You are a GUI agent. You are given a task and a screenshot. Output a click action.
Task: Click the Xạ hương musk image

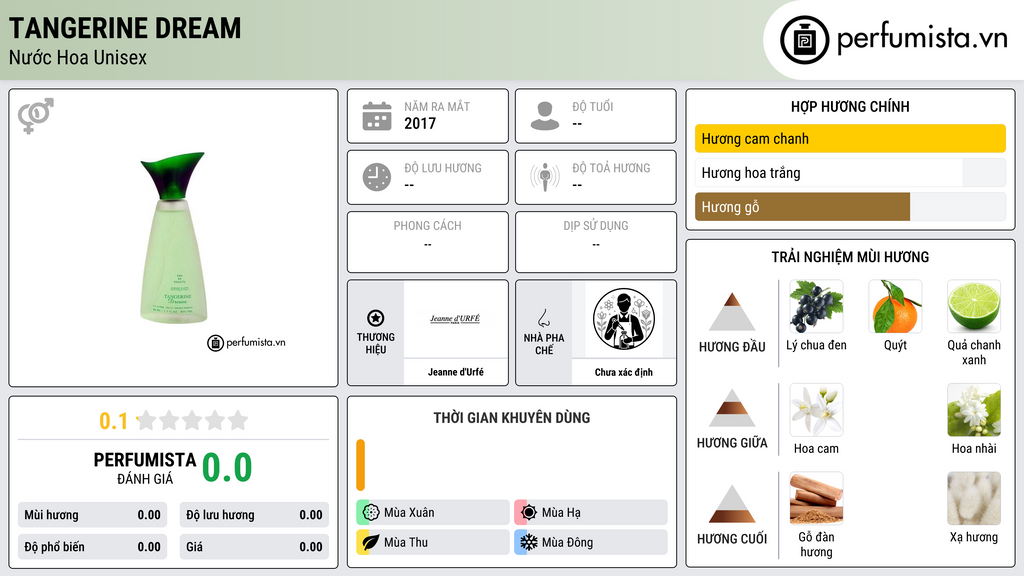tap(974, 498)
